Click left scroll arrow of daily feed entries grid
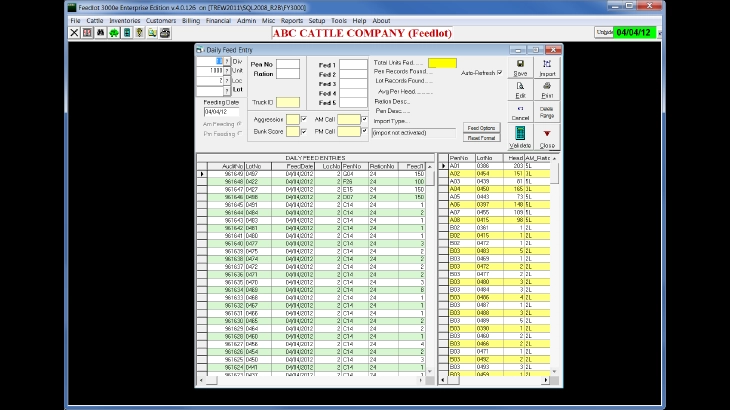Viewport: 730px width, 410px height. point(201,380)
